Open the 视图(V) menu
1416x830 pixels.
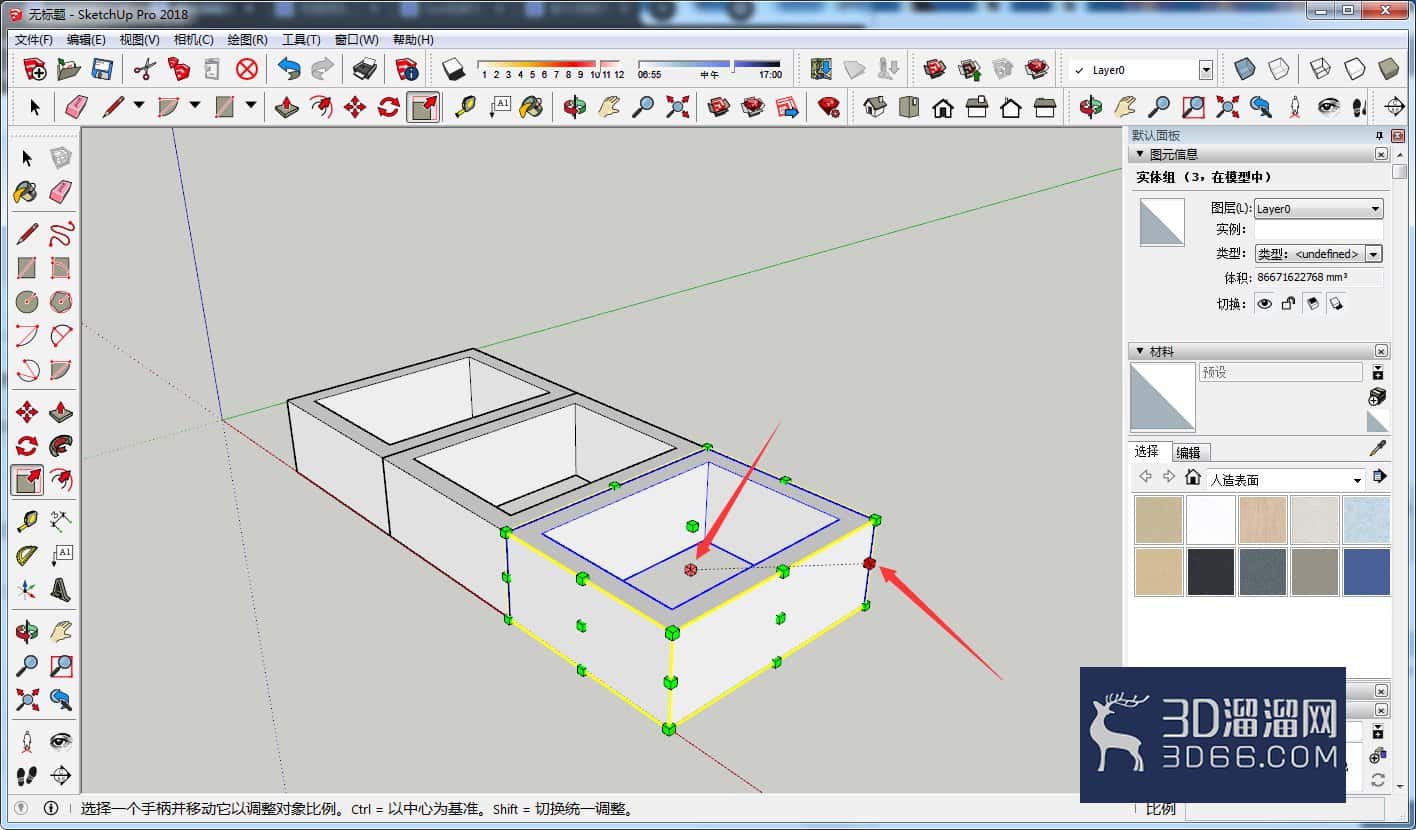(x=140, y=40)
